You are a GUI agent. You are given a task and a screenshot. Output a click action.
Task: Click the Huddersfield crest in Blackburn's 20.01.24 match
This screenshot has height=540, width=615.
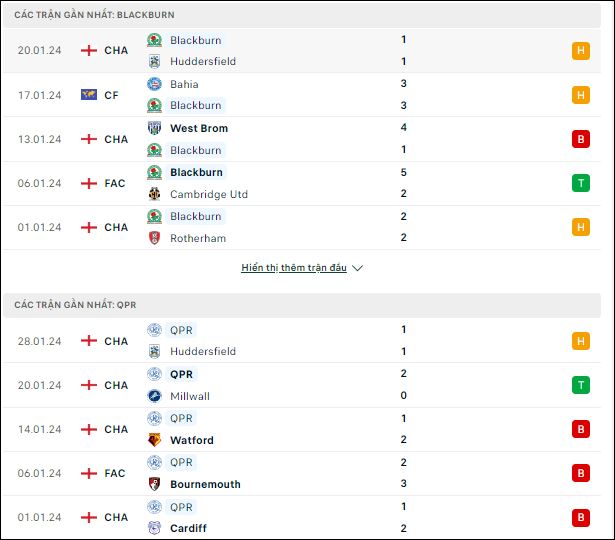tap(155, 62)
